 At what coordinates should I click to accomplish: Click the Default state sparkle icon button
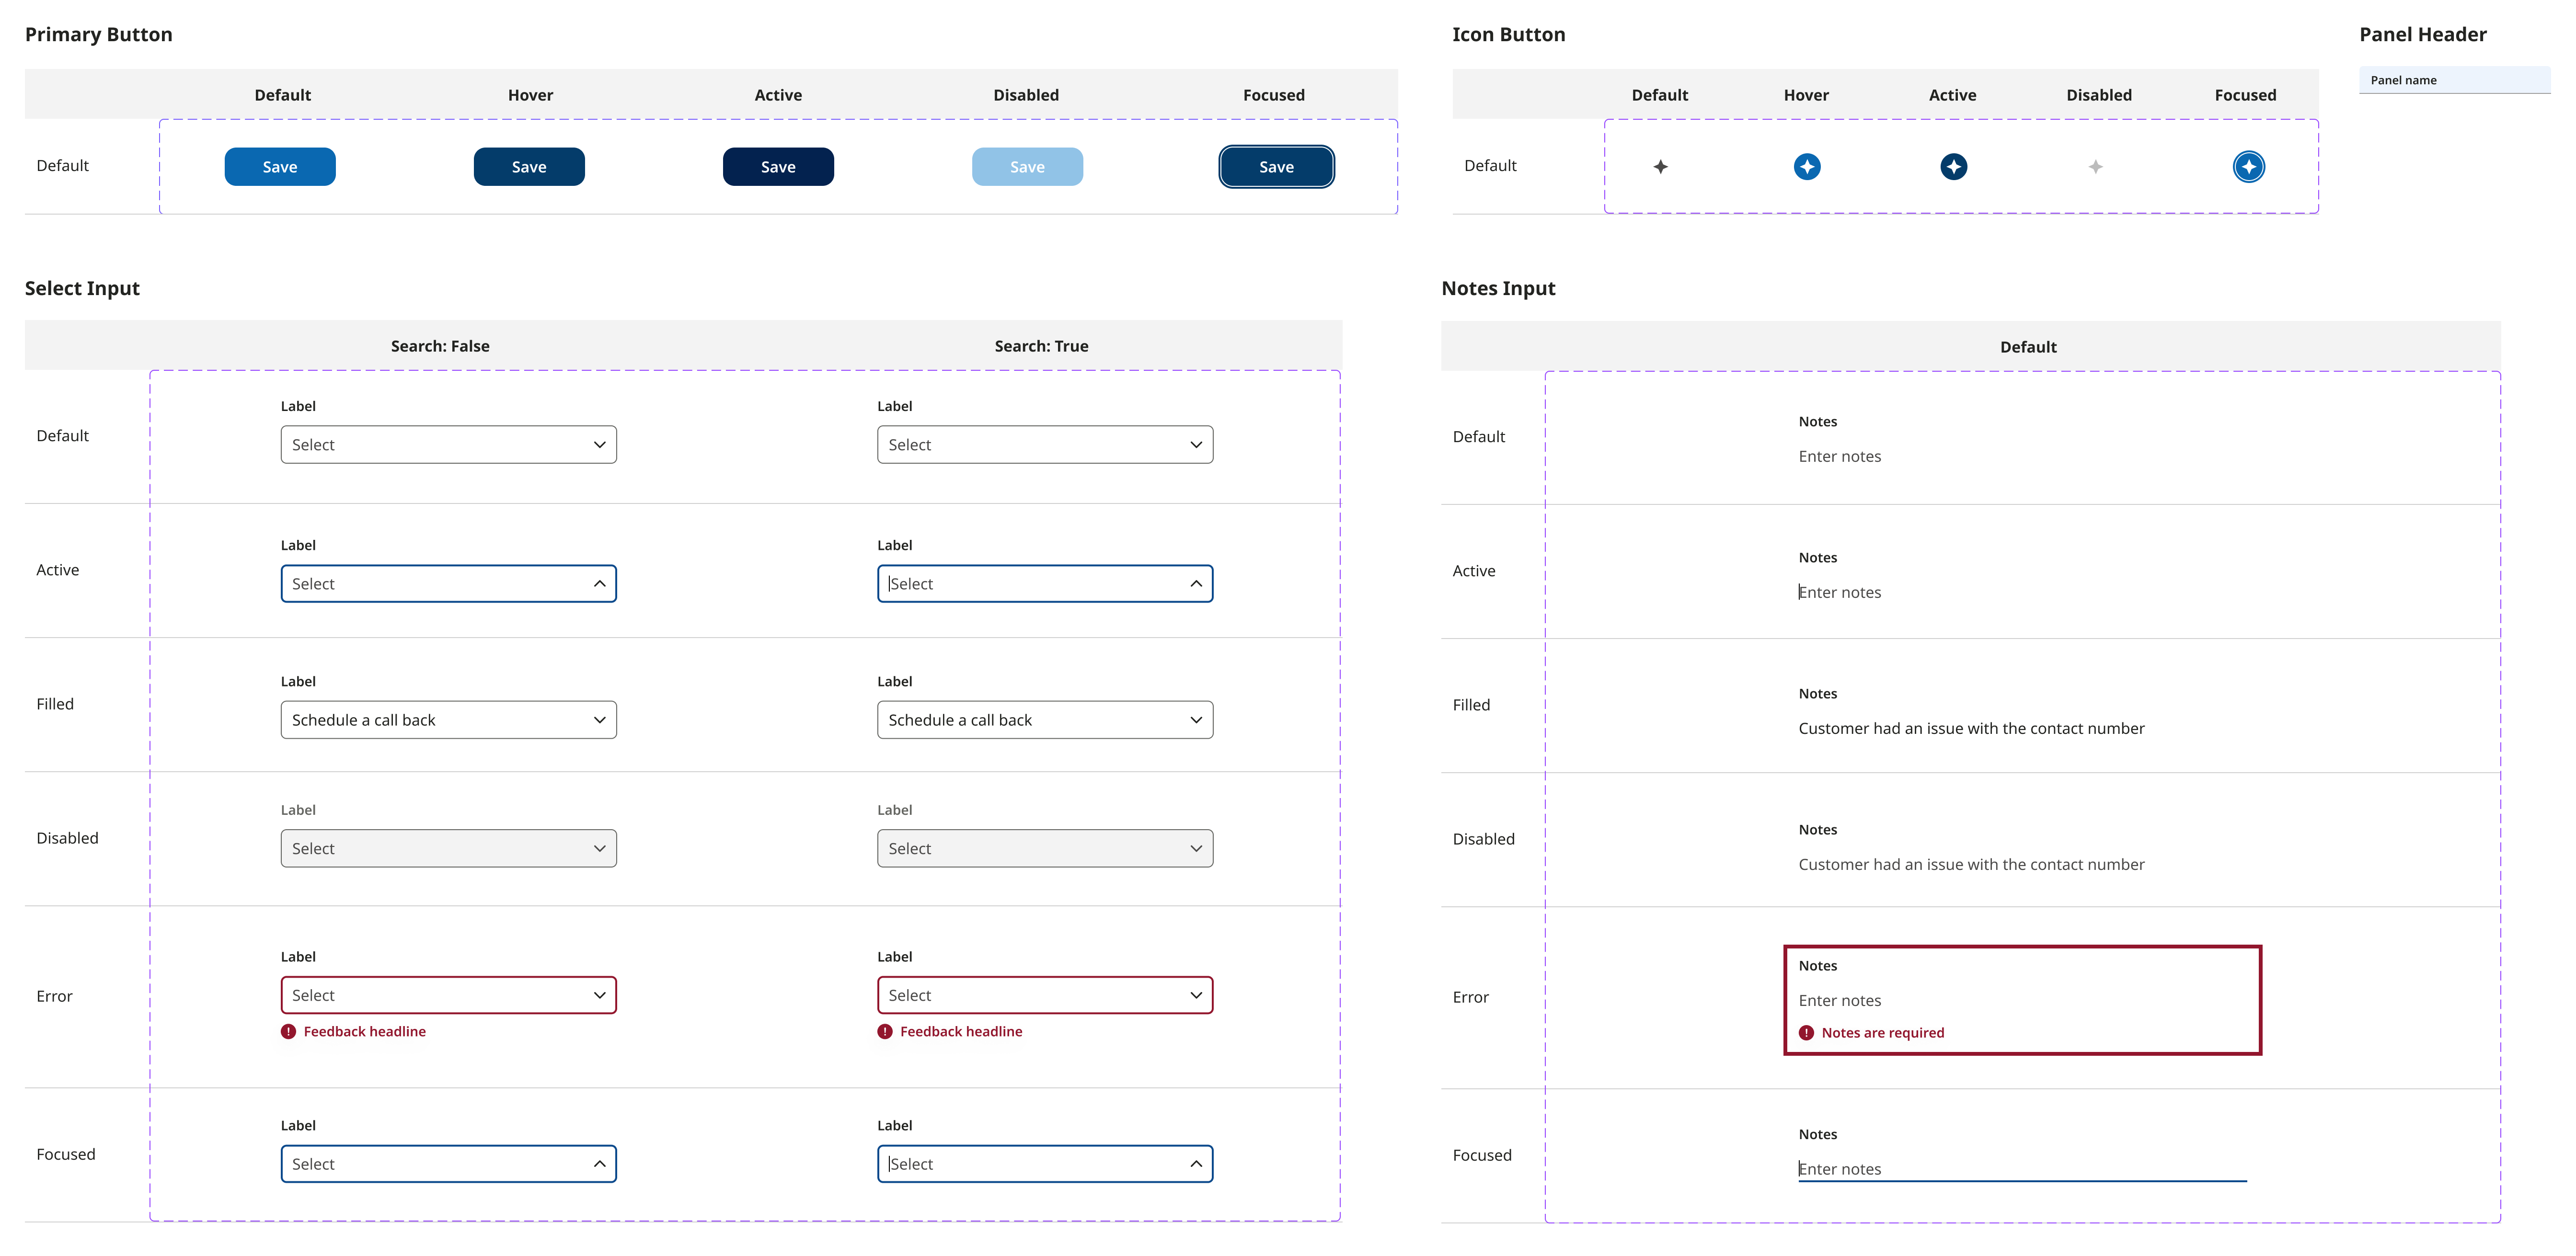click(x=1660, y=166)
